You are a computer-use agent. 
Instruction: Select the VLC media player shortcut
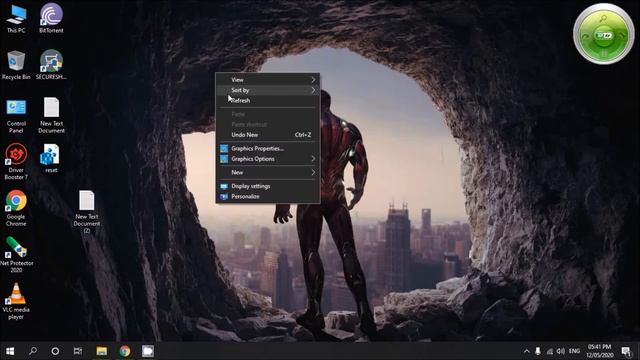point(16,301)
